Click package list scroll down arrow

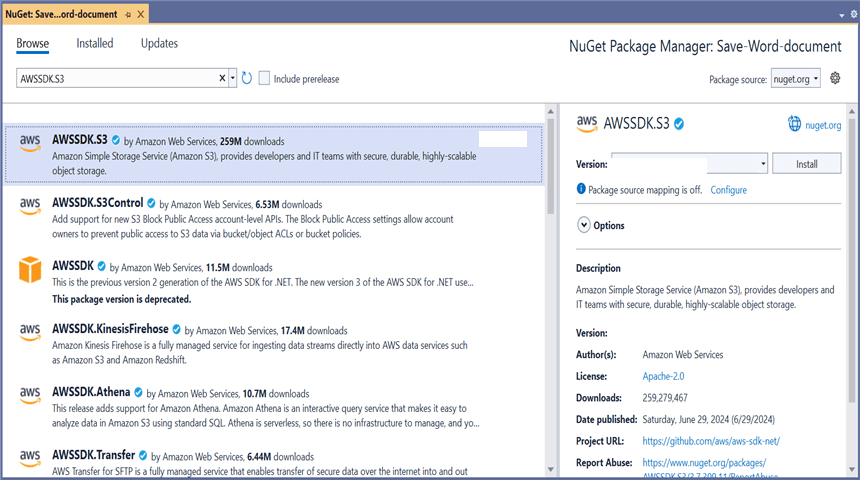coord(551,470)
